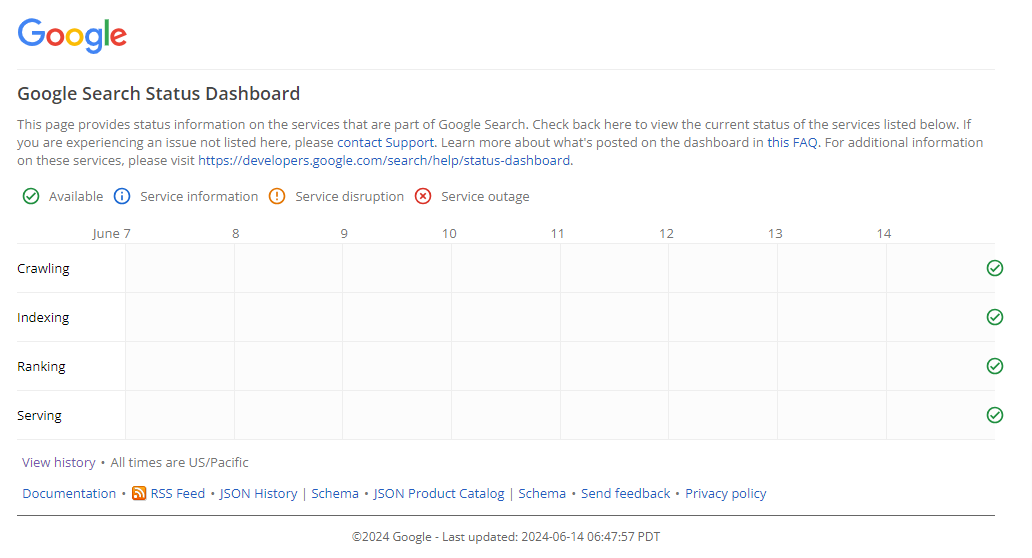Click the Crawling row green available checkmark
The height and width of the screenshot is (558, 1032).
click(x=994, y=268)
